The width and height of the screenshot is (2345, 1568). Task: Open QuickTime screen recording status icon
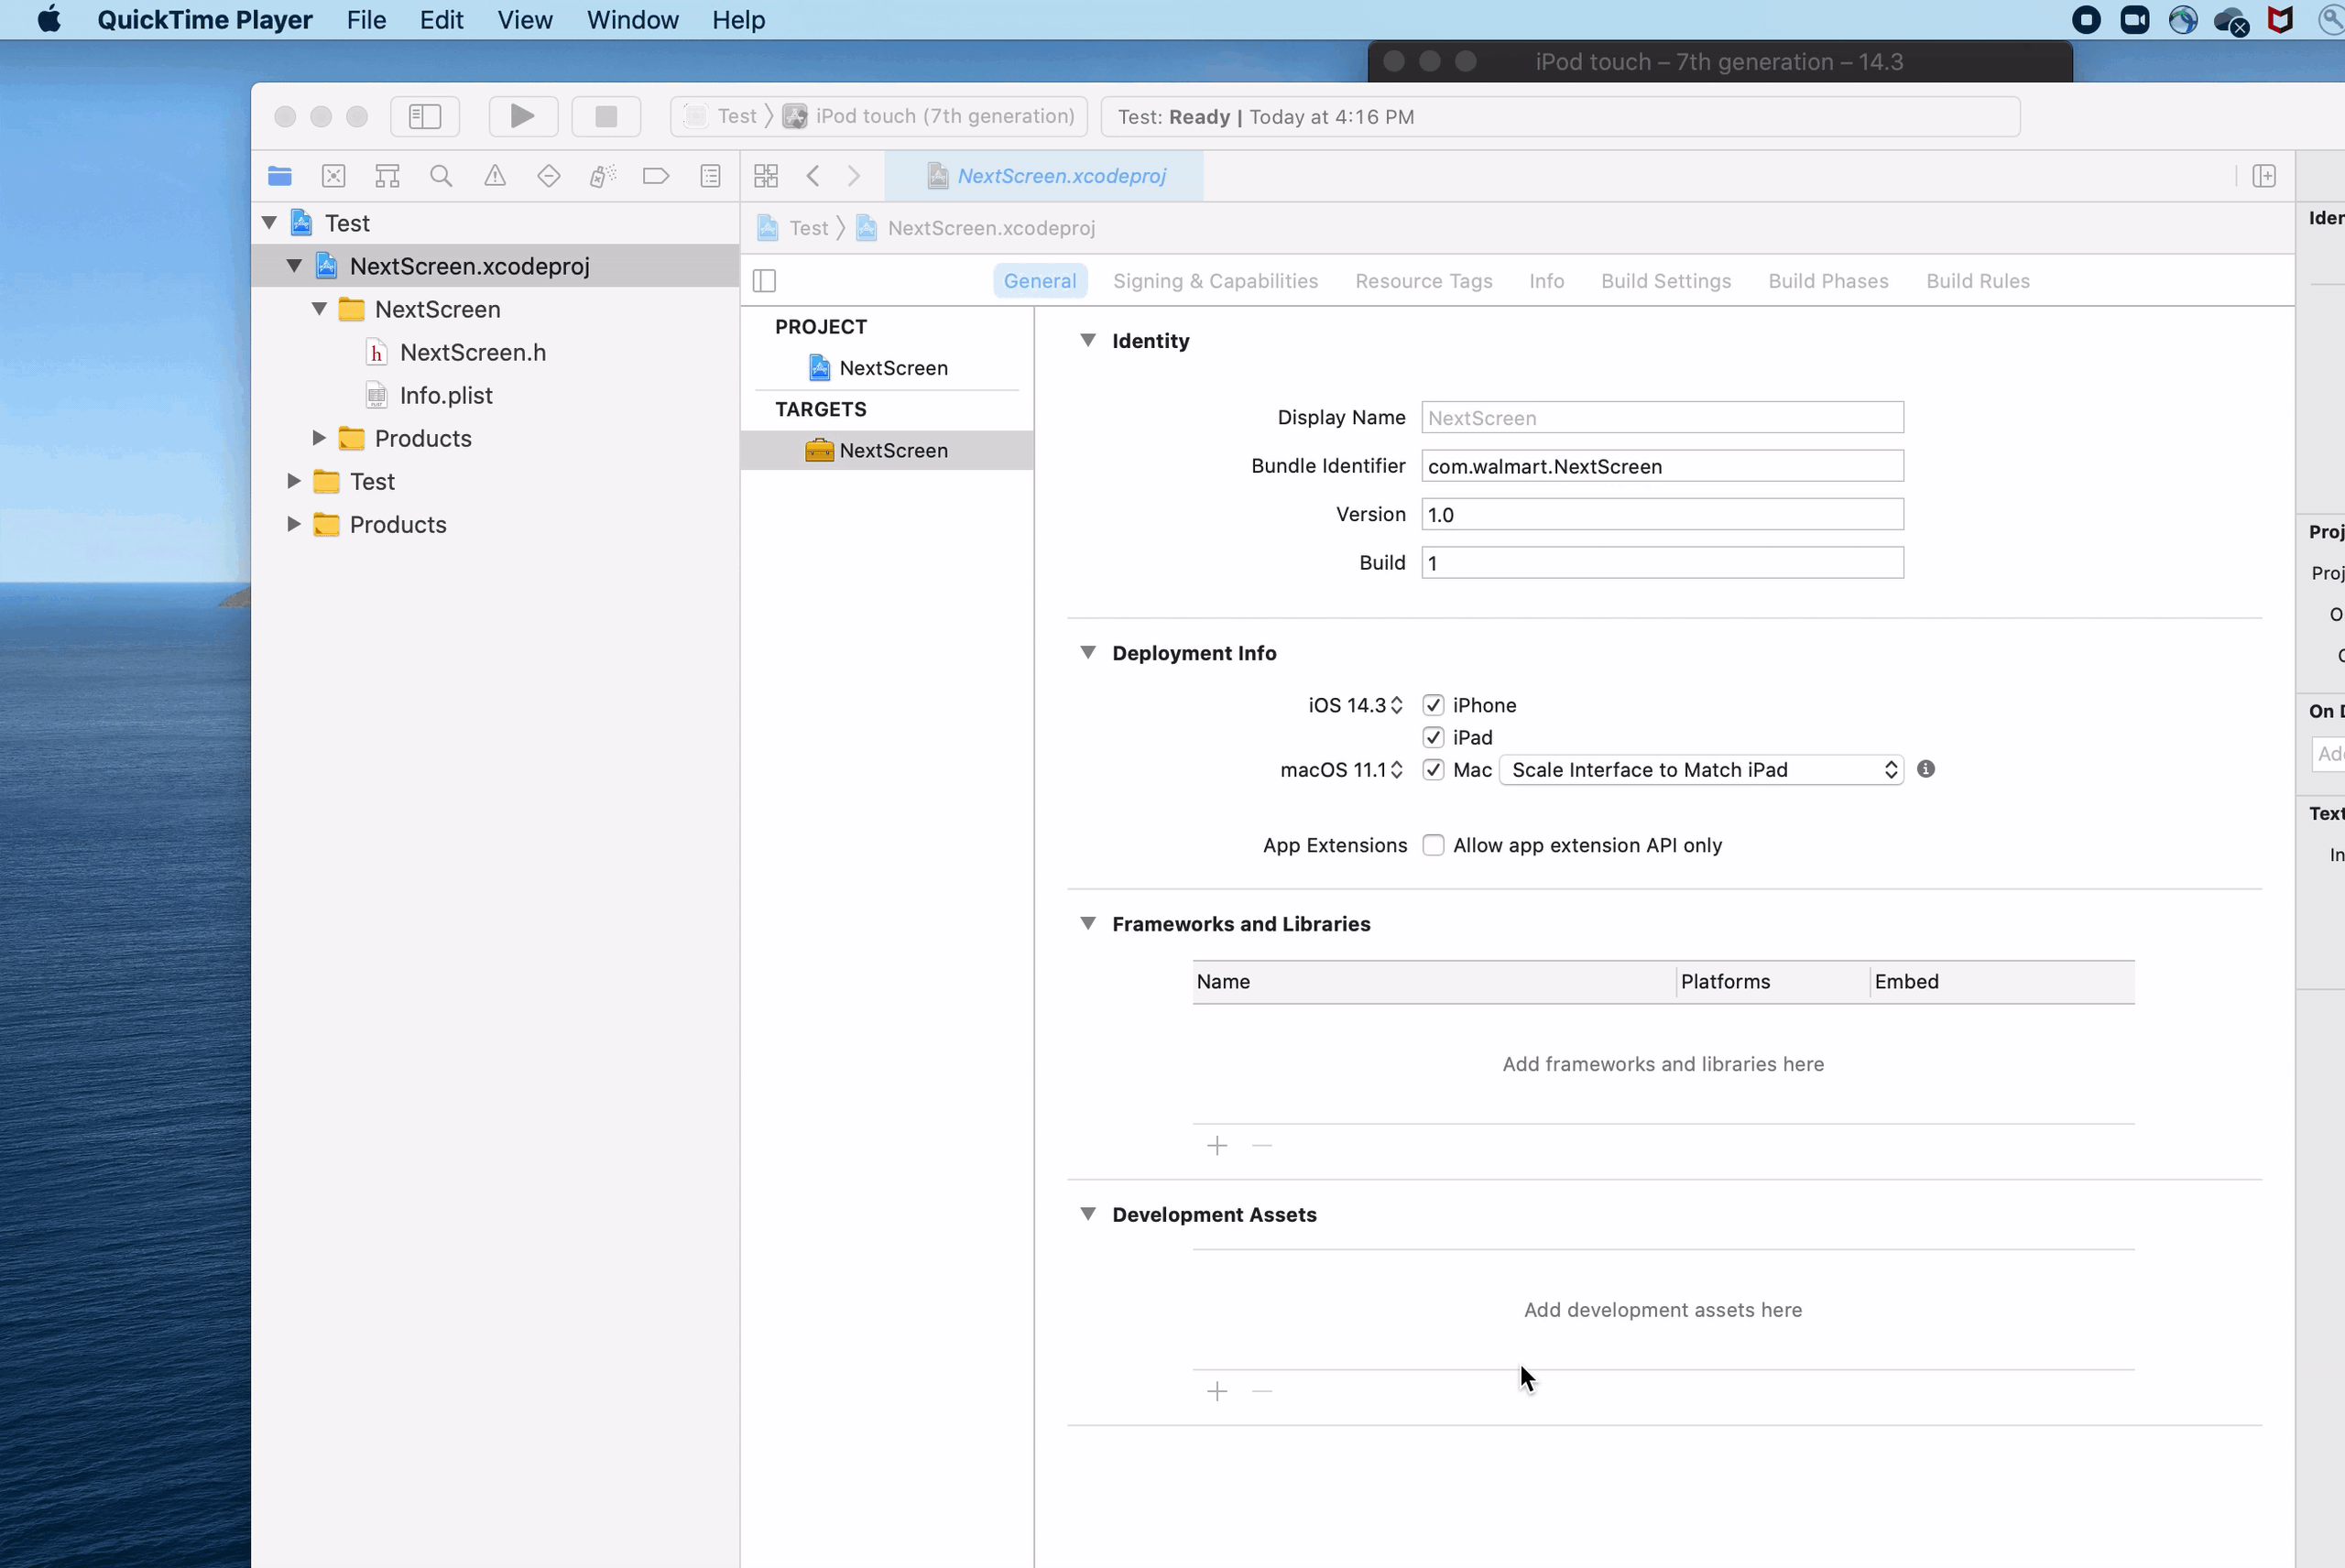coord(2087,20)
